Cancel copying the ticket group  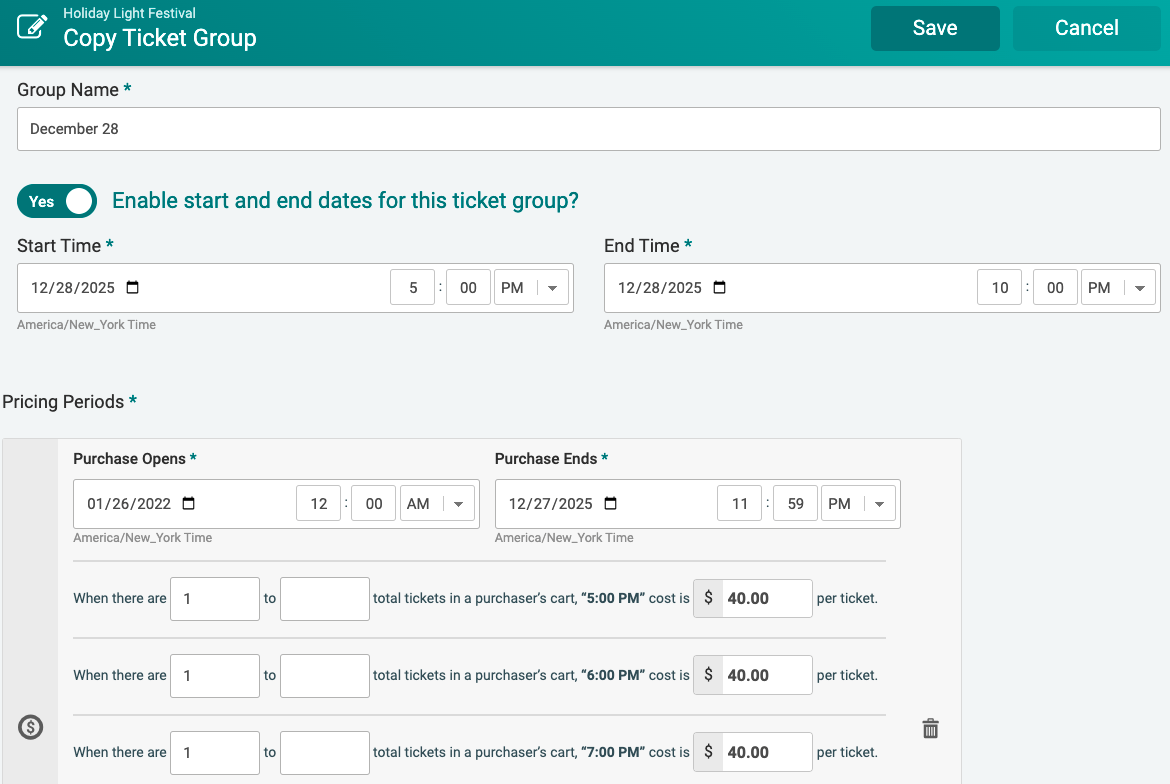click(1086, 28)
